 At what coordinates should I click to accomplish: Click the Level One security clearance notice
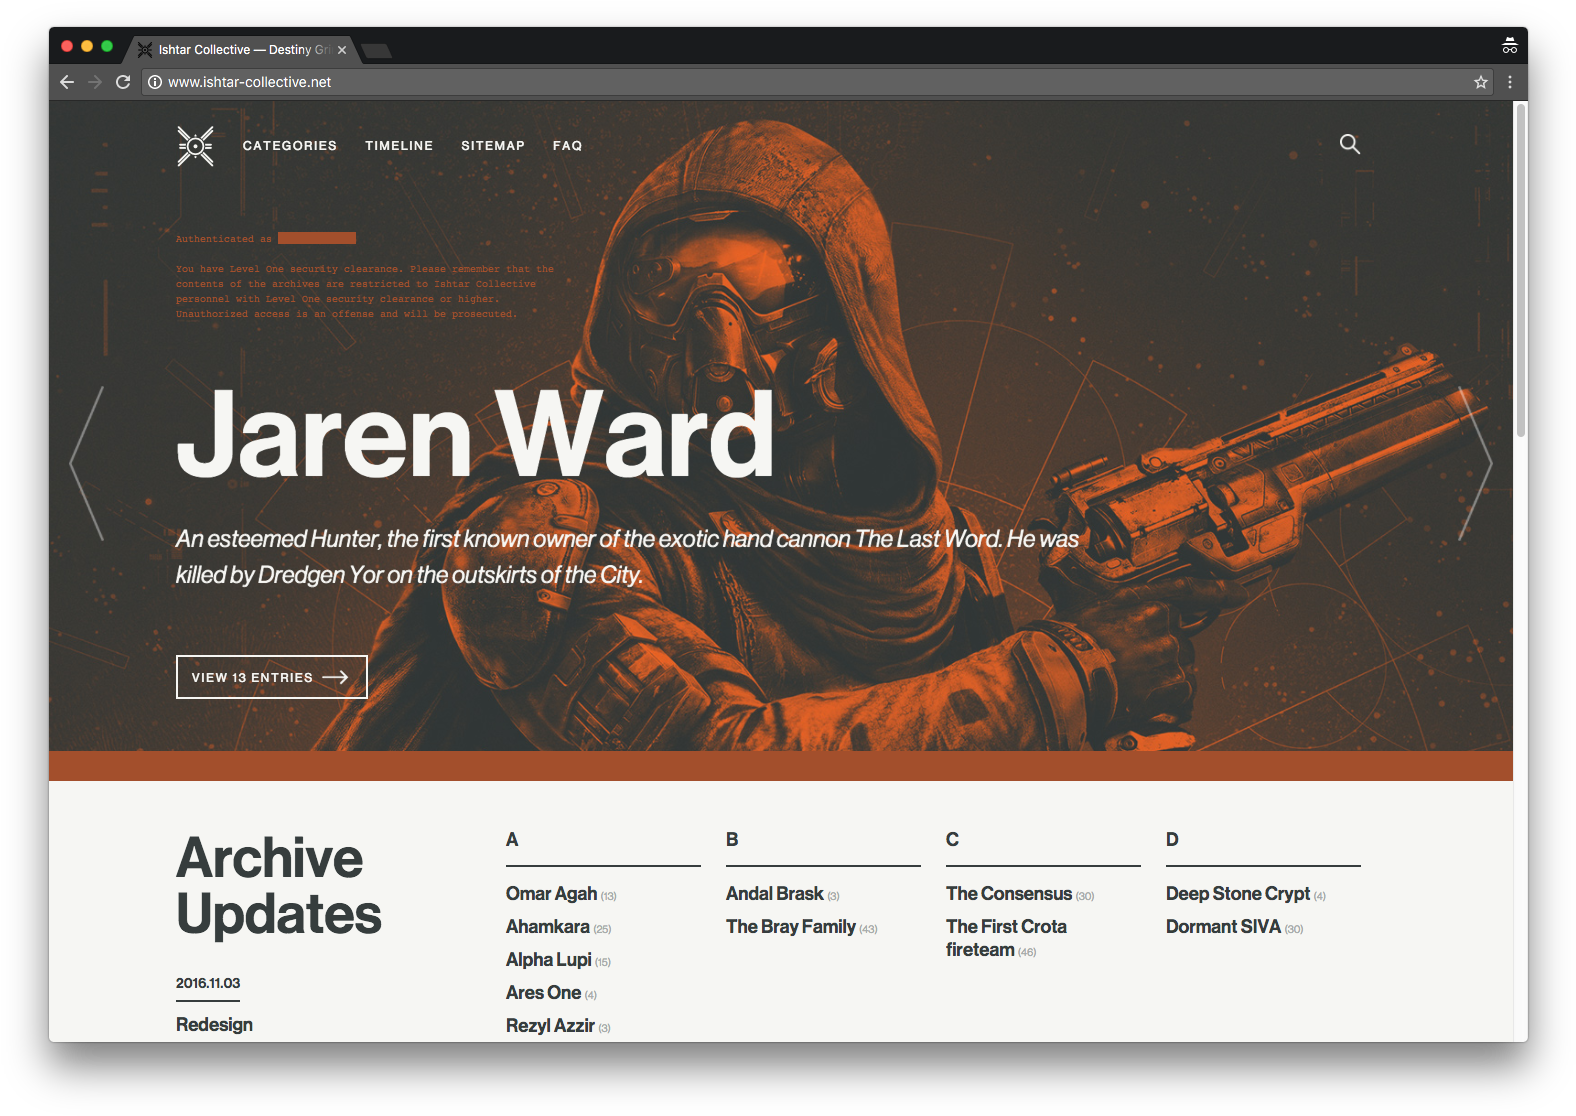click(365, 291)
